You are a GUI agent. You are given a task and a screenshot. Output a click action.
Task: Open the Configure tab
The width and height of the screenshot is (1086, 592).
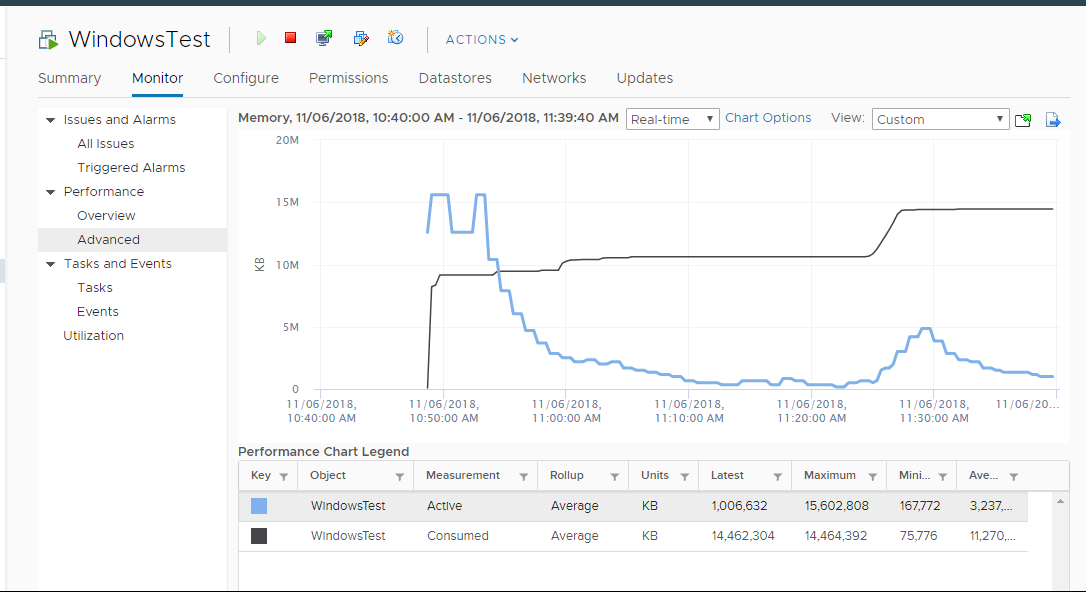click(x=246, y=78)
